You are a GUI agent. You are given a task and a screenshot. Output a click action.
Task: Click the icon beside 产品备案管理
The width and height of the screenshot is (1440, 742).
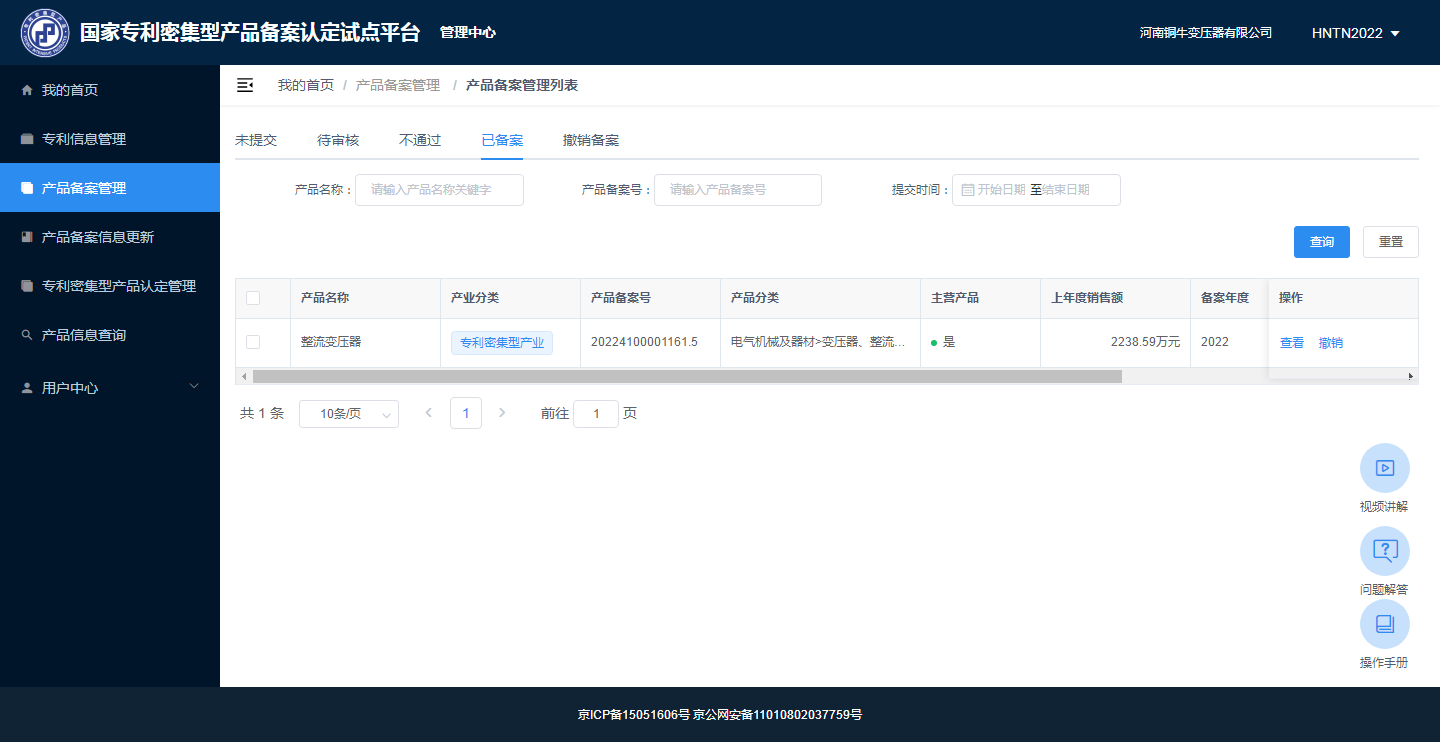(x=27, y=188)
